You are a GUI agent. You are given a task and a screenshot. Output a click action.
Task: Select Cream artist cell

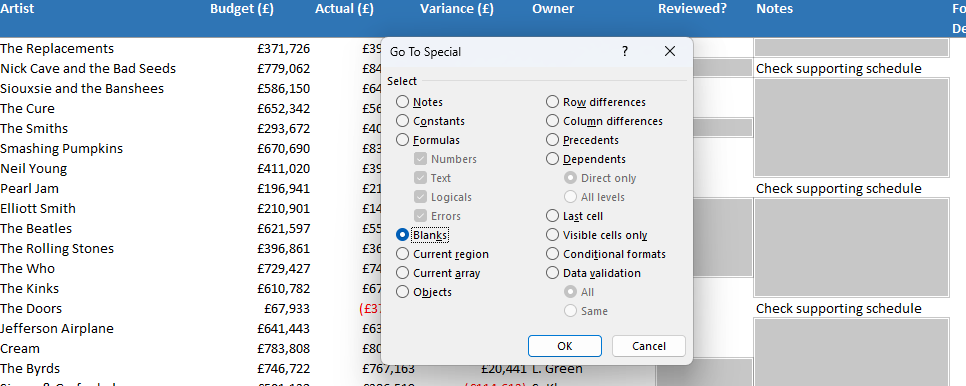point(20,348)
